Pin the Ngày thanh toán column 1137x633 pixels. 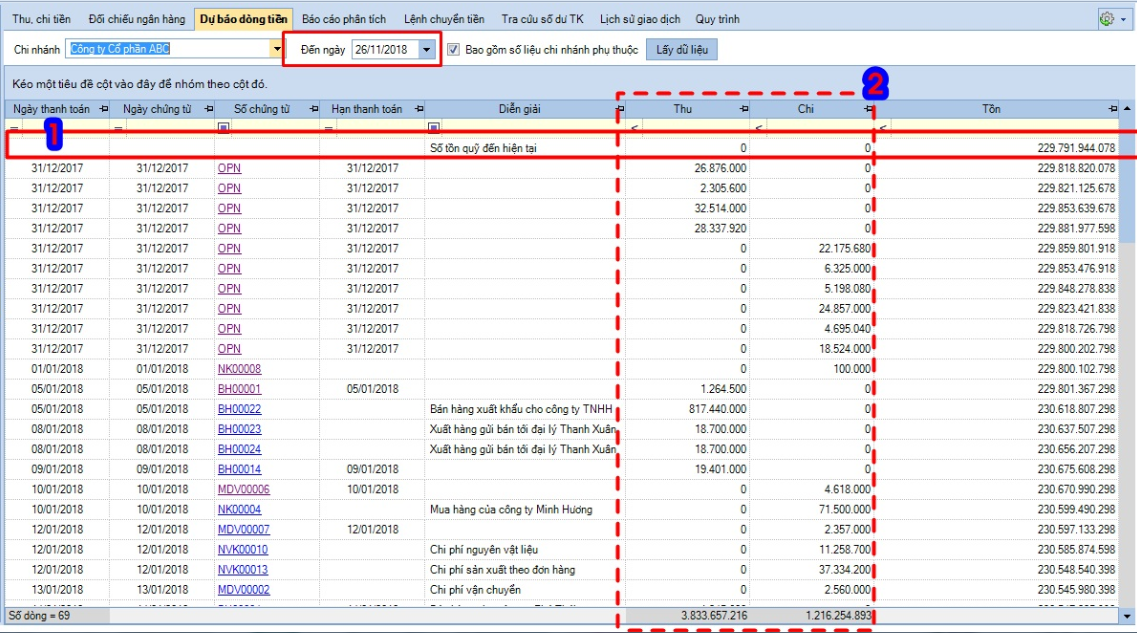click(104, 109)
